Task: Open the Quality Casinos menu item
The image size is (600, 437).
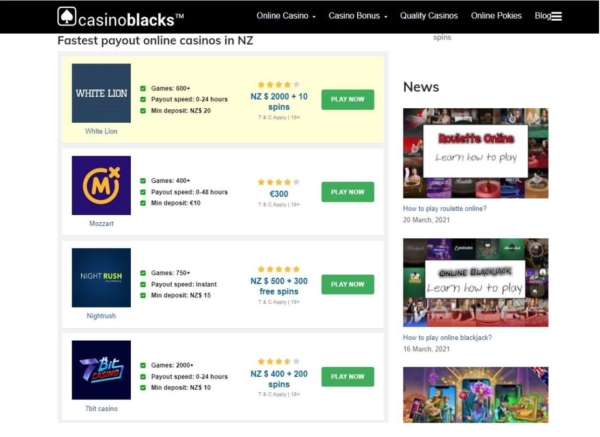Action: (x=428, y=16)
